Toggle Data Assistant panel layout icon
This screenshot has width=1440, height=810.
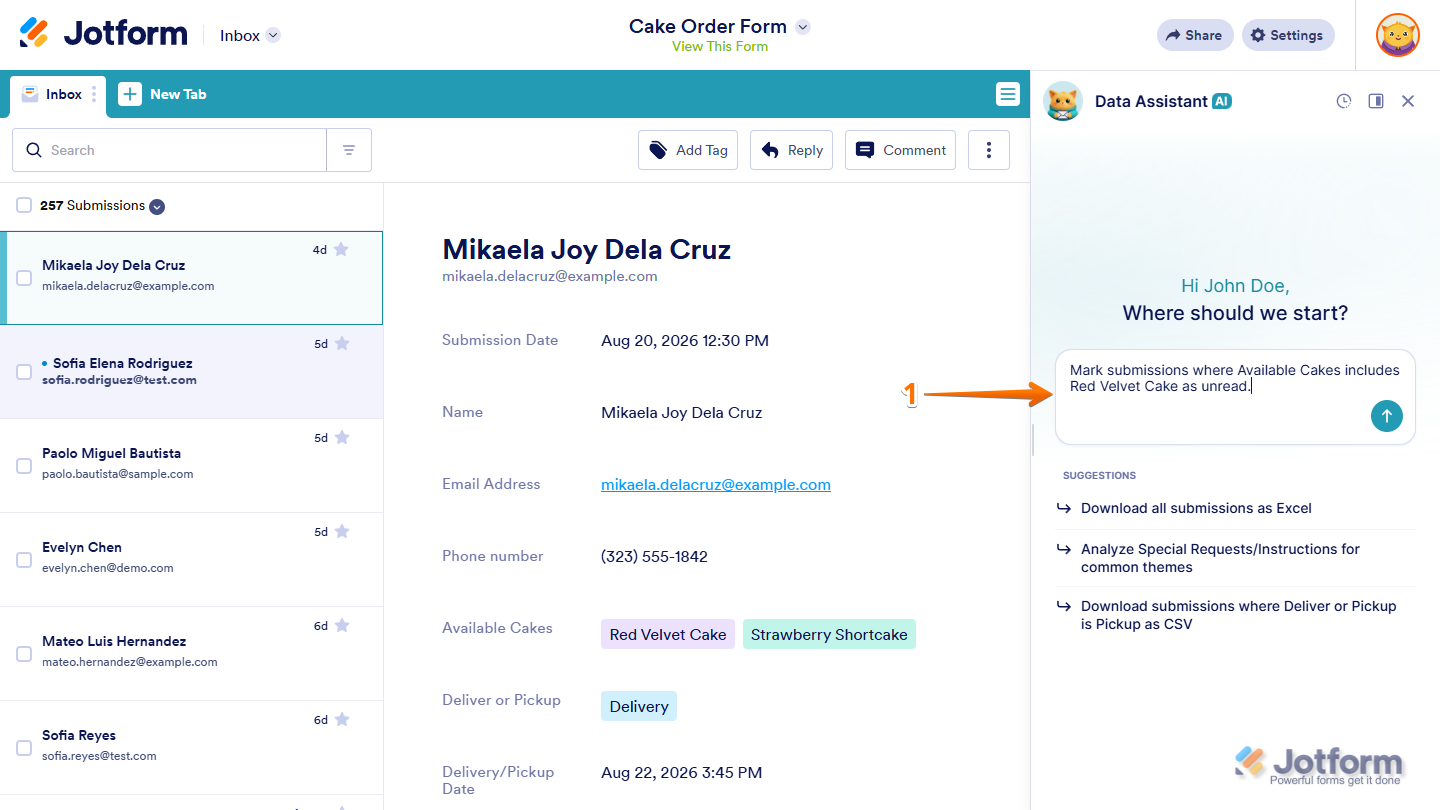[x=1376, y=101]
